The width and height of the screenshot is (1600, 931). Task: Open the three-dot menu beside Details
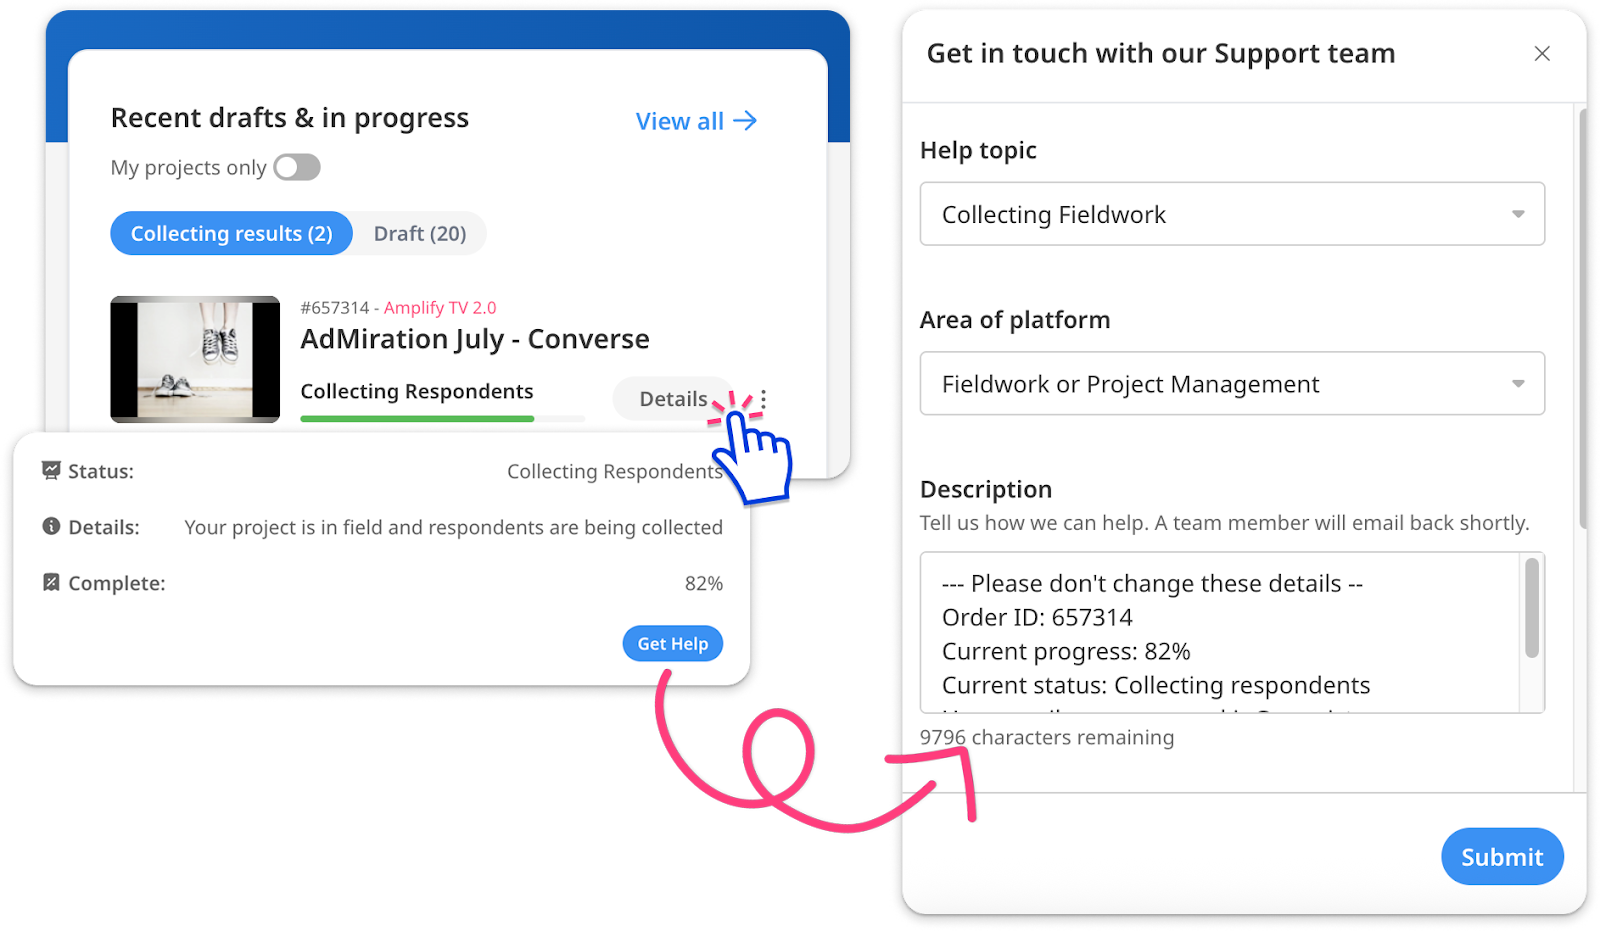click(x=764, y=400)
